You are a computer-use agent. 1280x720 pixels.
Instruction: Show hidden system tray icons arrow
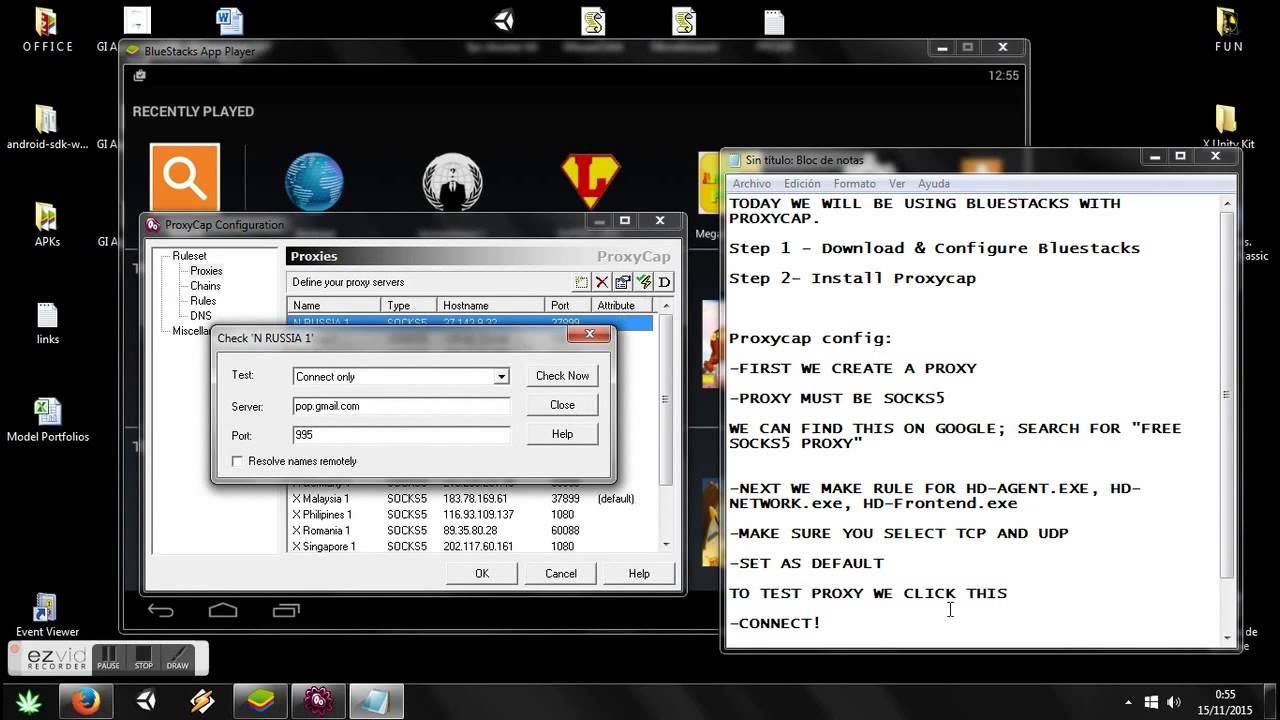pyautogui.click(x=1129, y=702)
